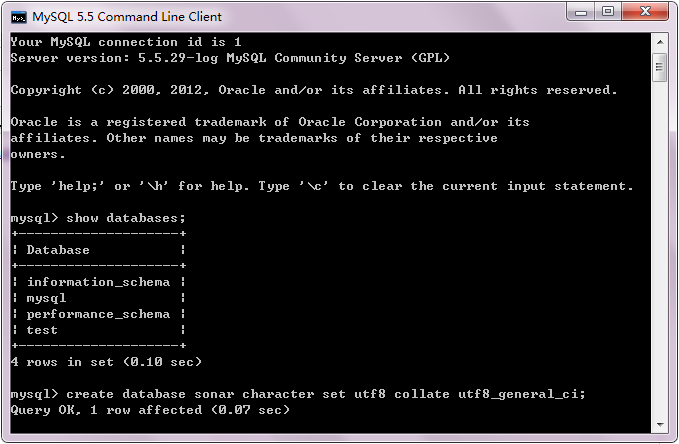
Task: Click the window title 'MySQL 5.5 Command Line Client'
Action: click(x=127, y=17)
